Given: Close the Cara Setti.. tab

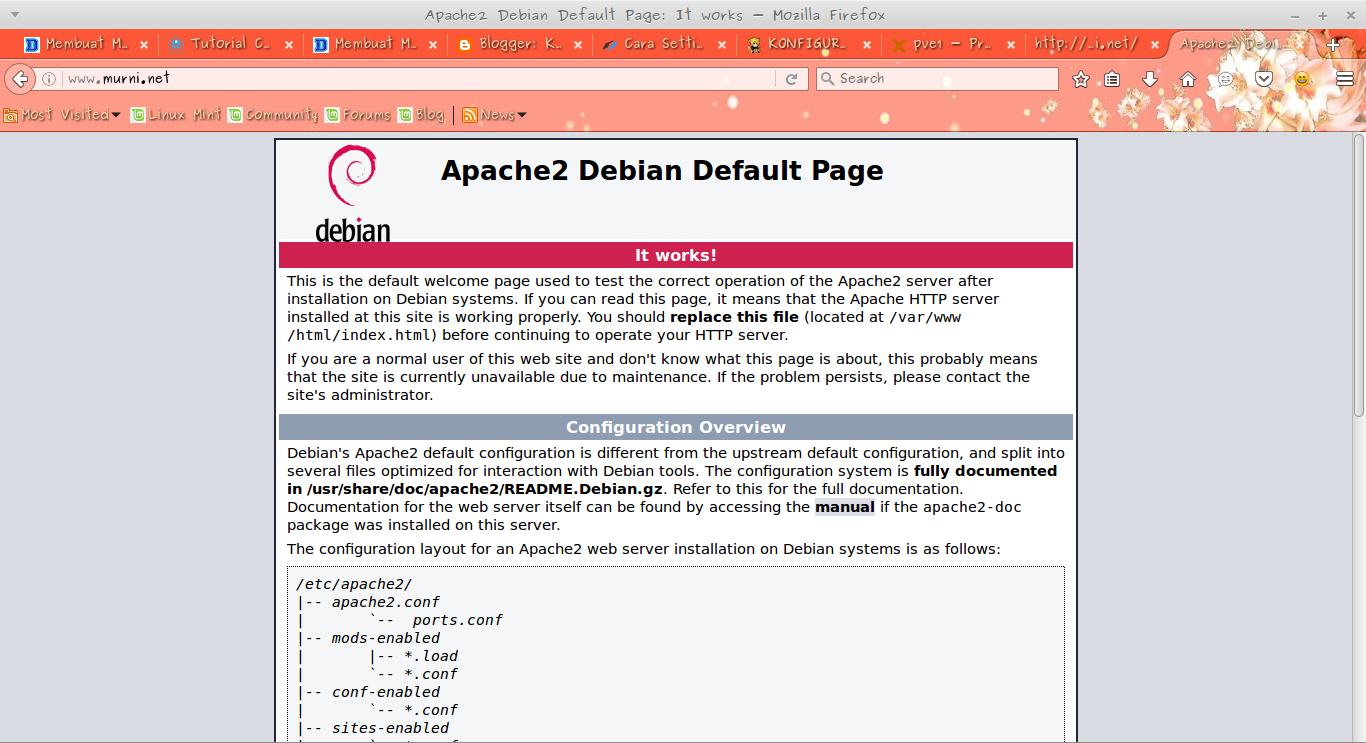Looking at the screenshot, I should point(722,45).
